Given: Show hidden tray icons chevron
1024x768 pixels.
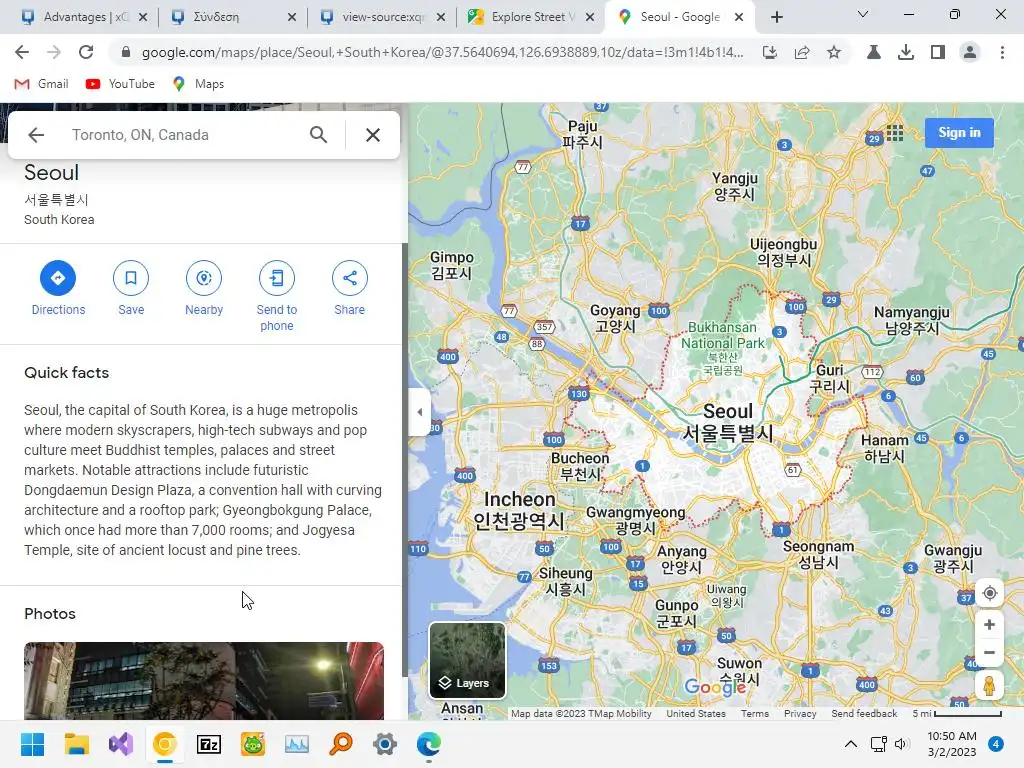Looking at the screenshot, I should tap(850, 744).
